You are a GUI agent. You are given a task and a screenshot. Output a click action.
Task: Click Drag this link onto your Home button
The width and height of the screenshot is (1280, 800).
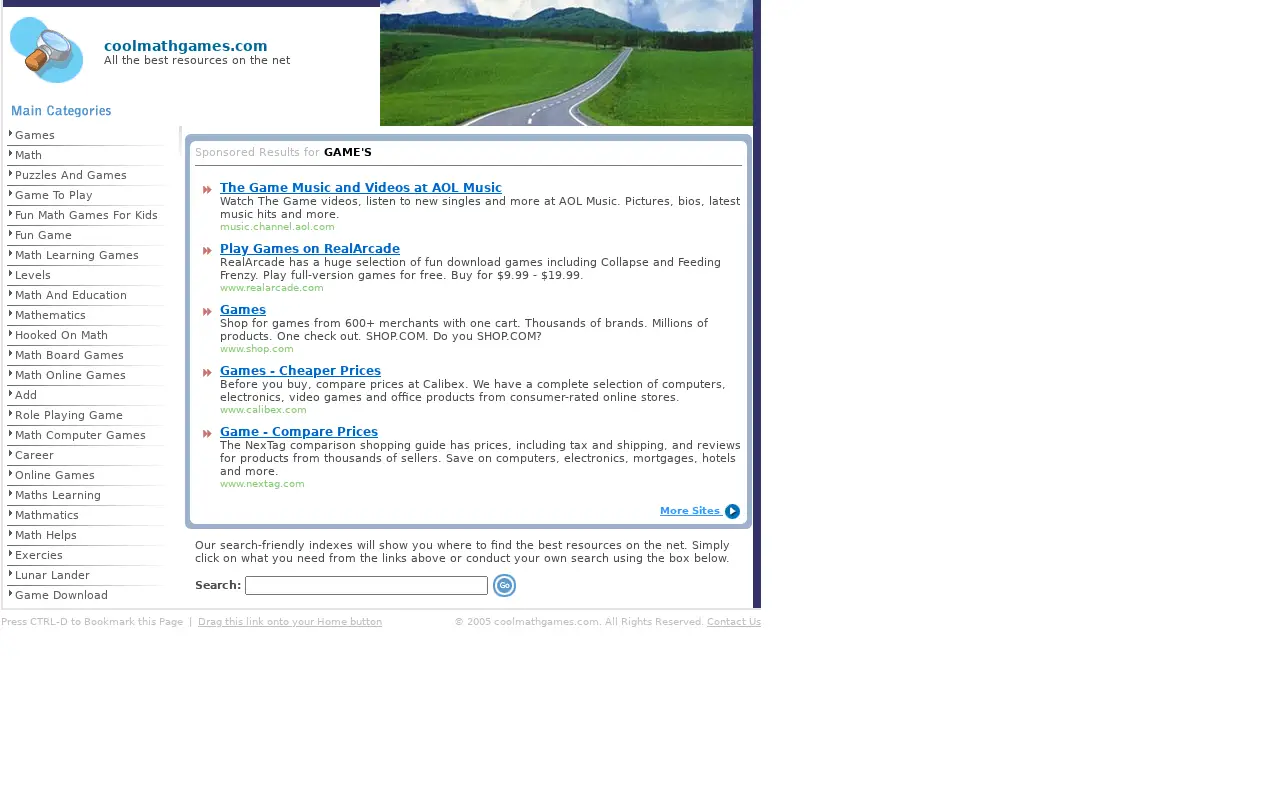pos(290,622)
